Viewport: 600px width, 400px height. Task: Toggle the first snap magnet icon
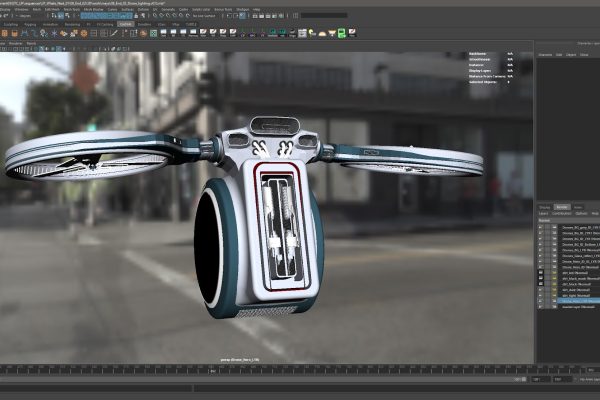pyautogui.click(x=155, y=16)
